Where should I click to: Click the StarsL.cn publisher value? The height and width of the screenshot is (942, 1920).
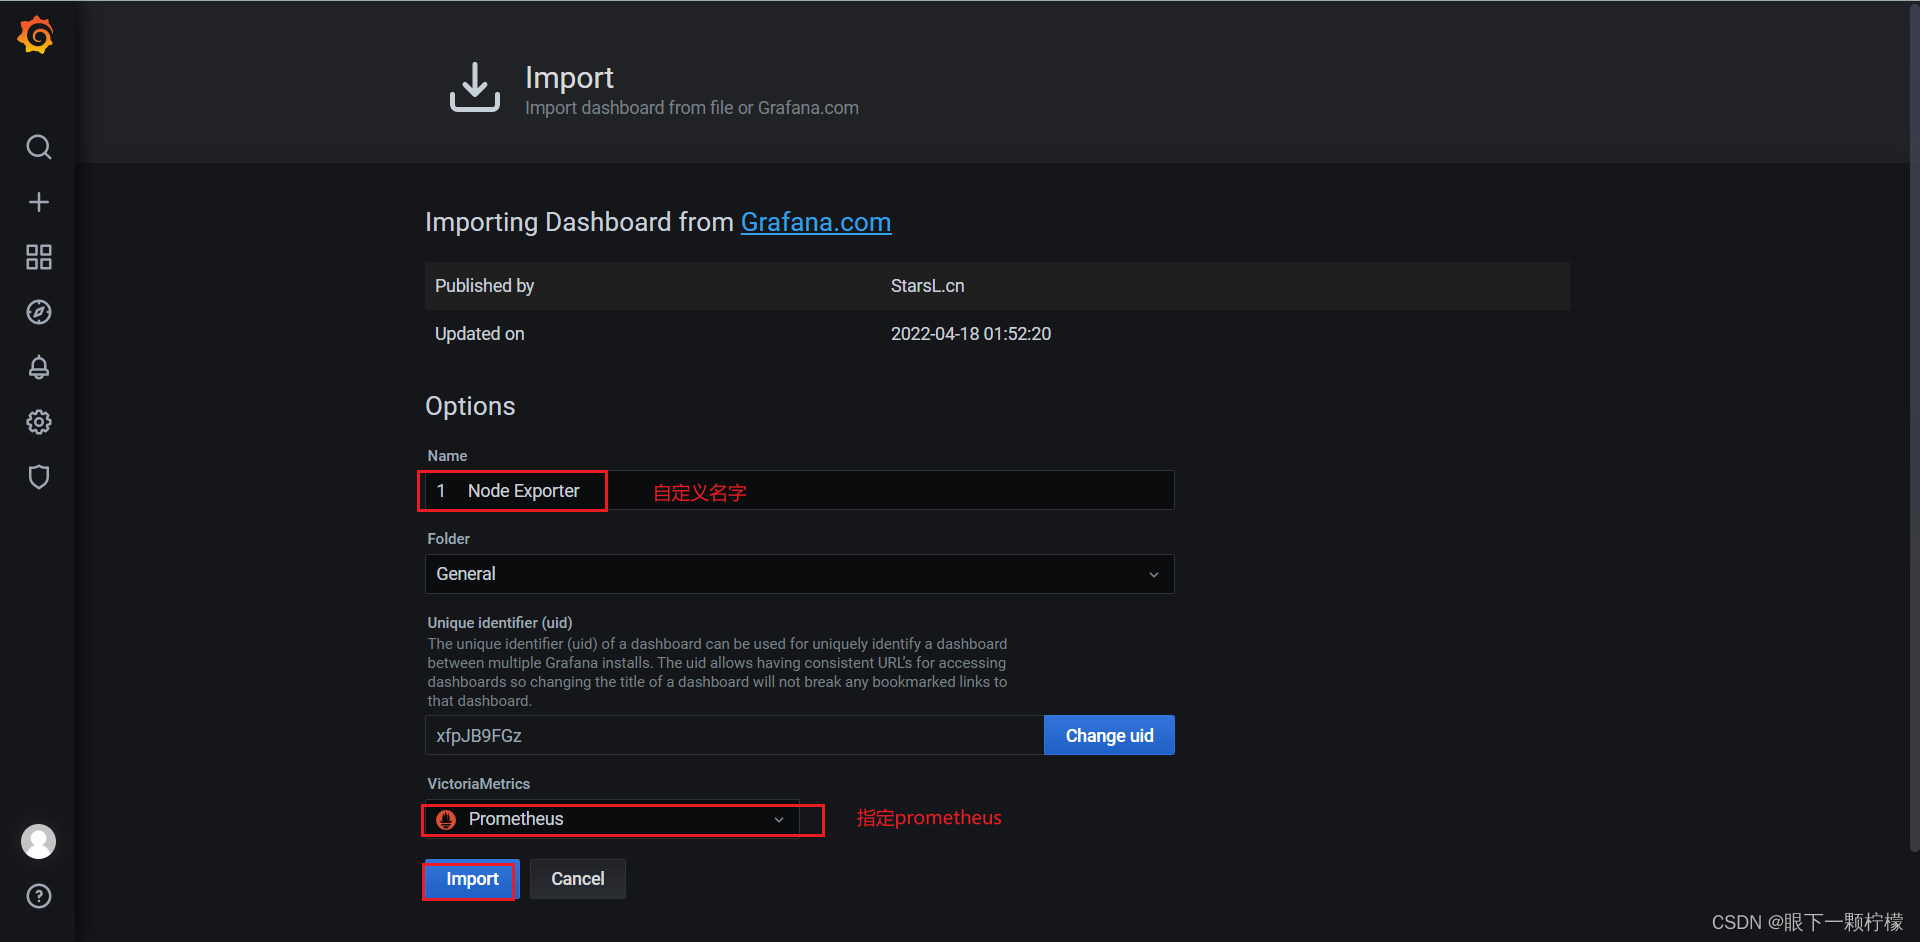[927, 286]
